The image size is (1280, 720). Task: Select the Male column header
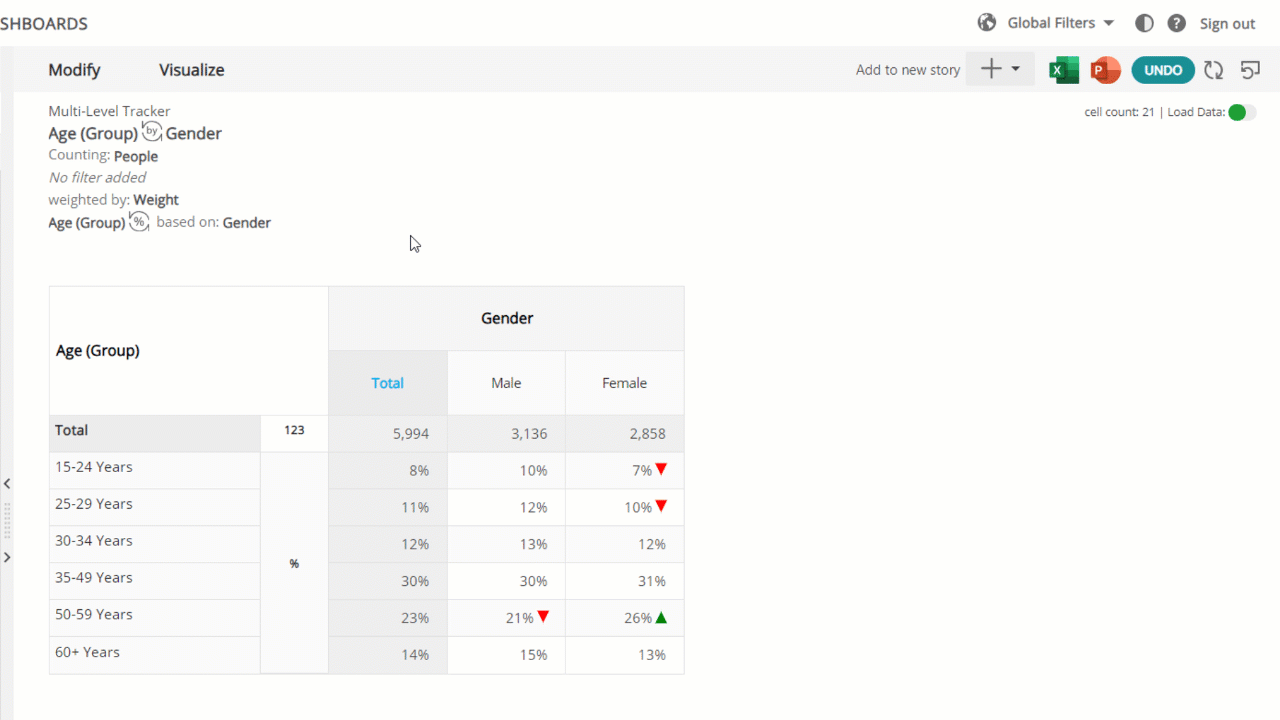(506, 383)
